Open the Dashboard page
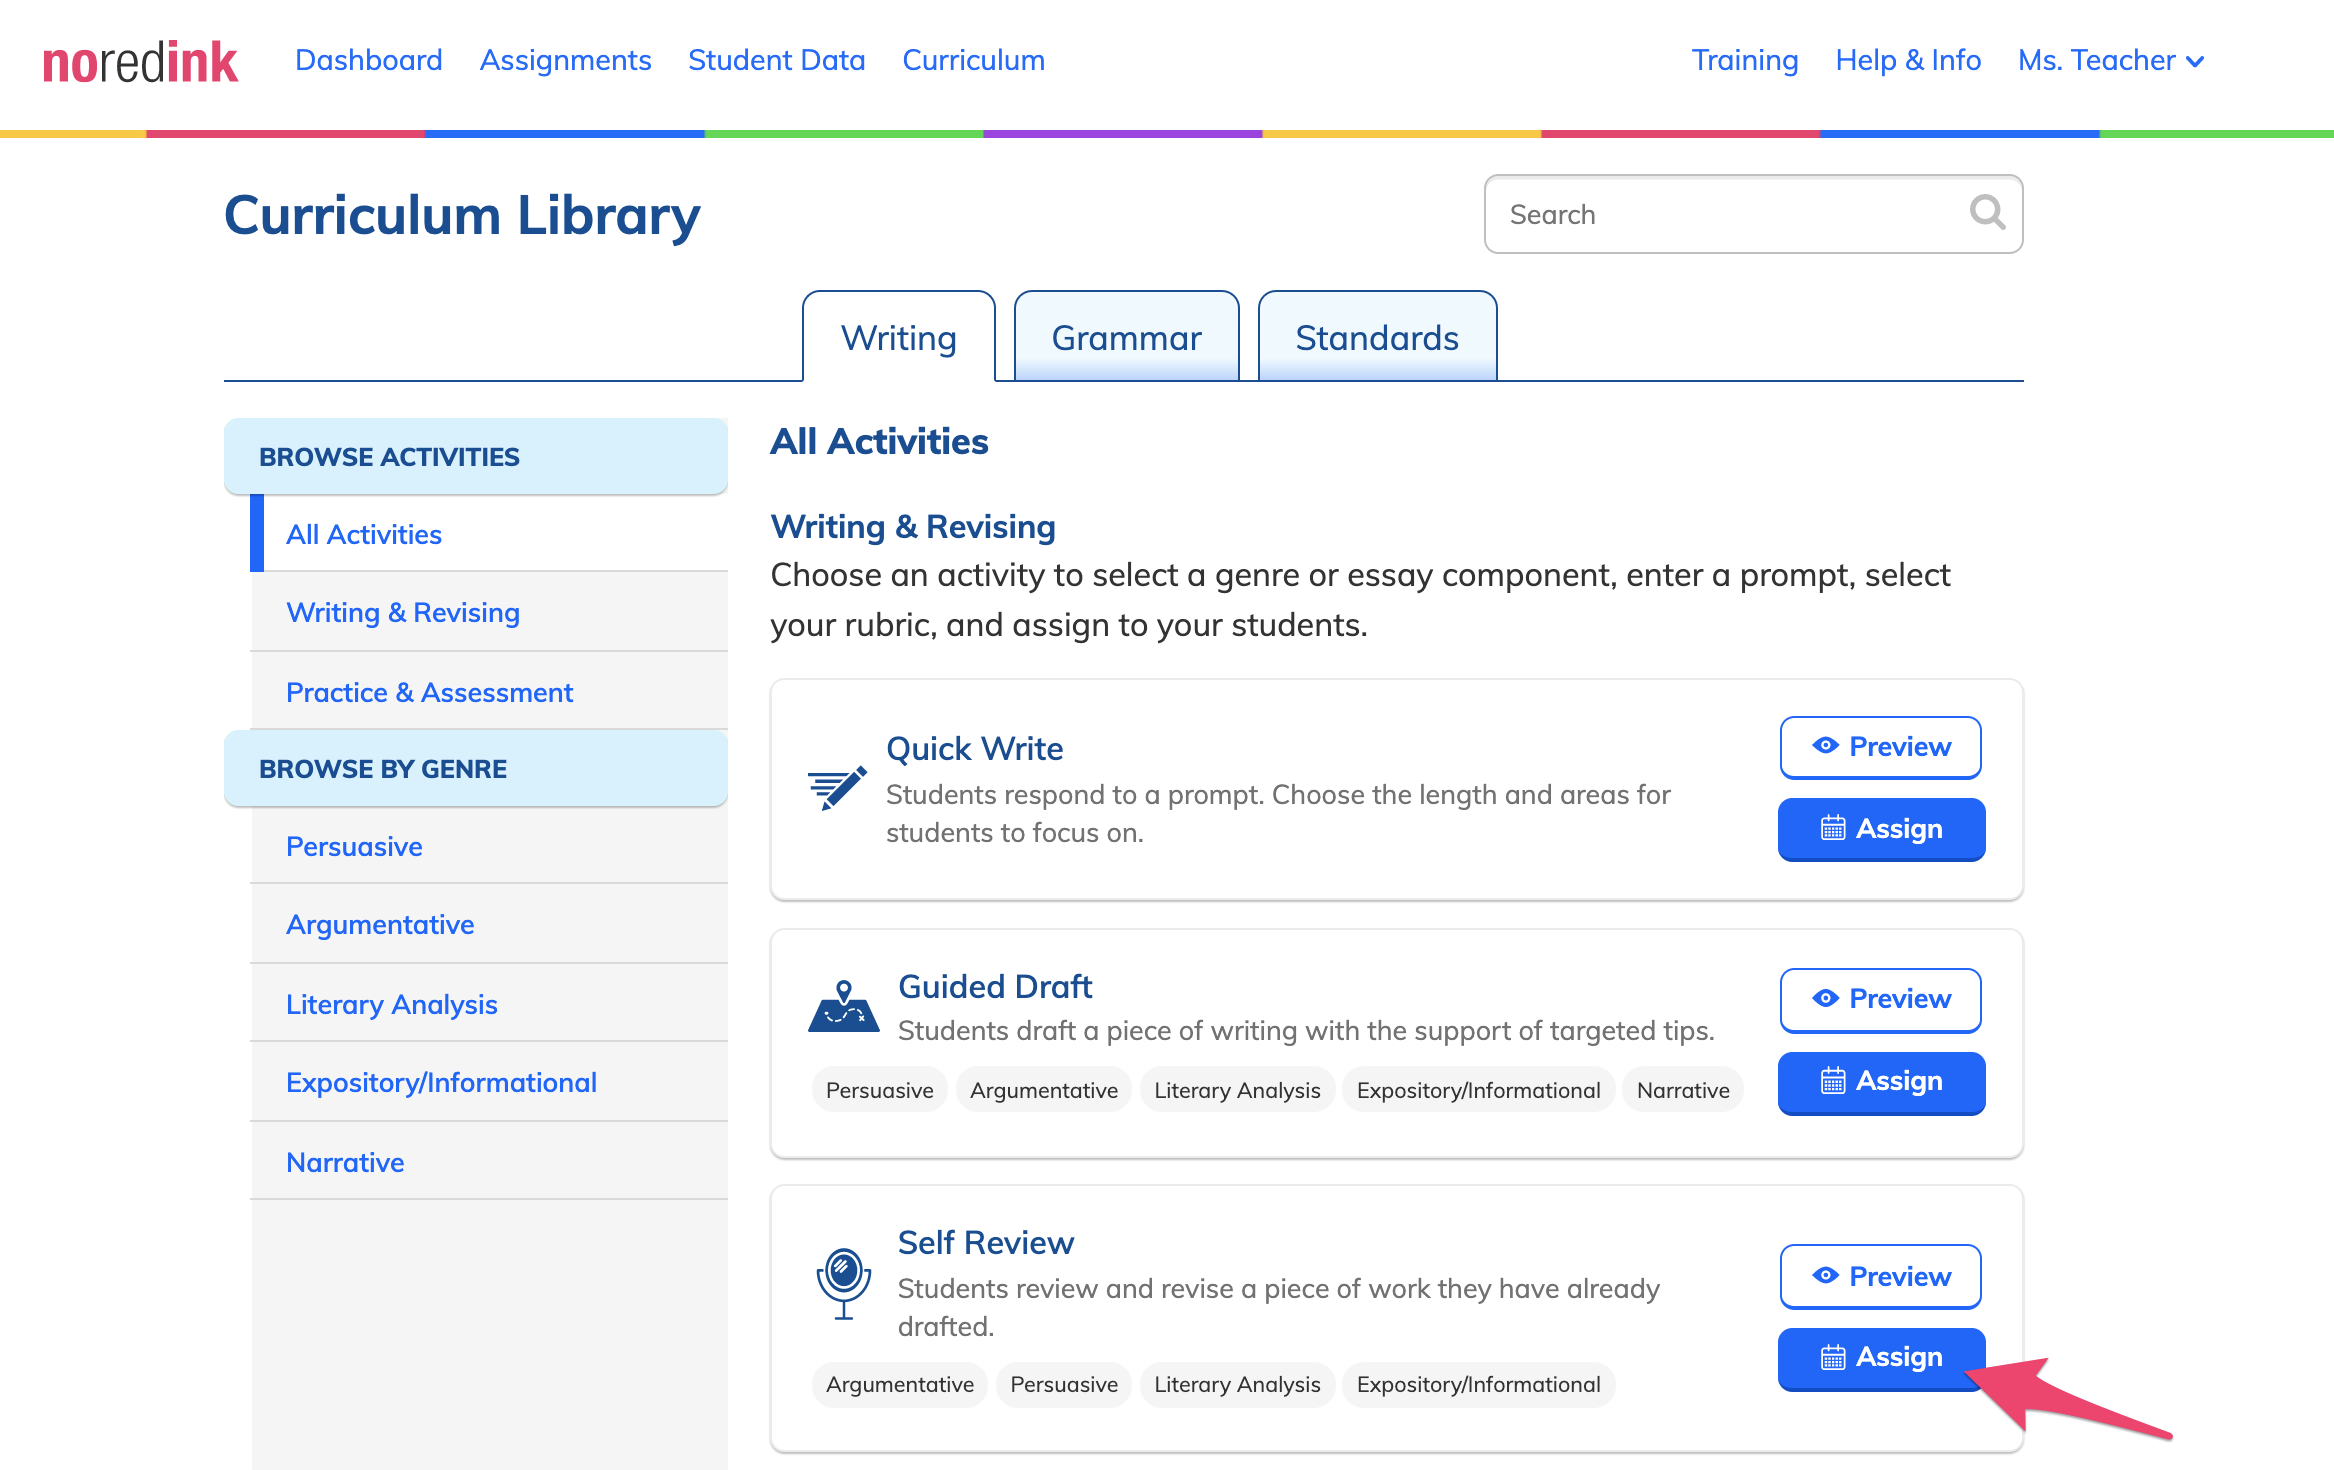The height and width of the screenshot is (1470, 2334). click(x=369, y=60)
